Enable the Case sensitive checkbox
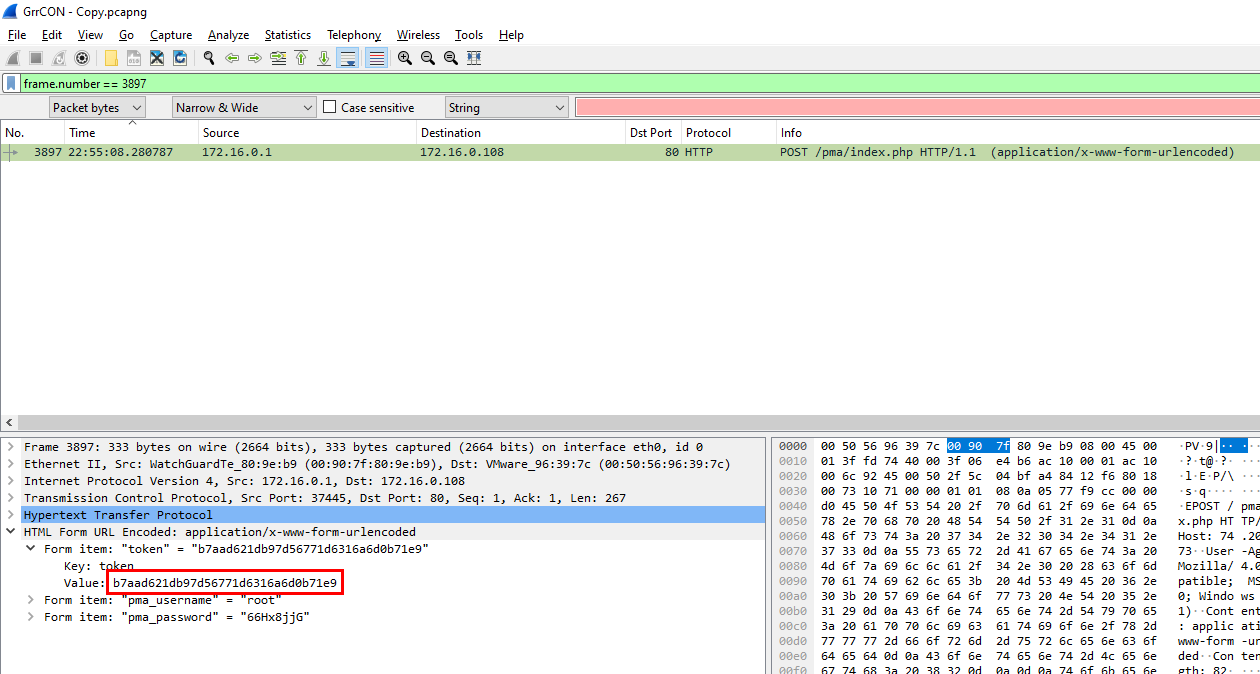The image size is (1260, 674). (x=330, y=107)
